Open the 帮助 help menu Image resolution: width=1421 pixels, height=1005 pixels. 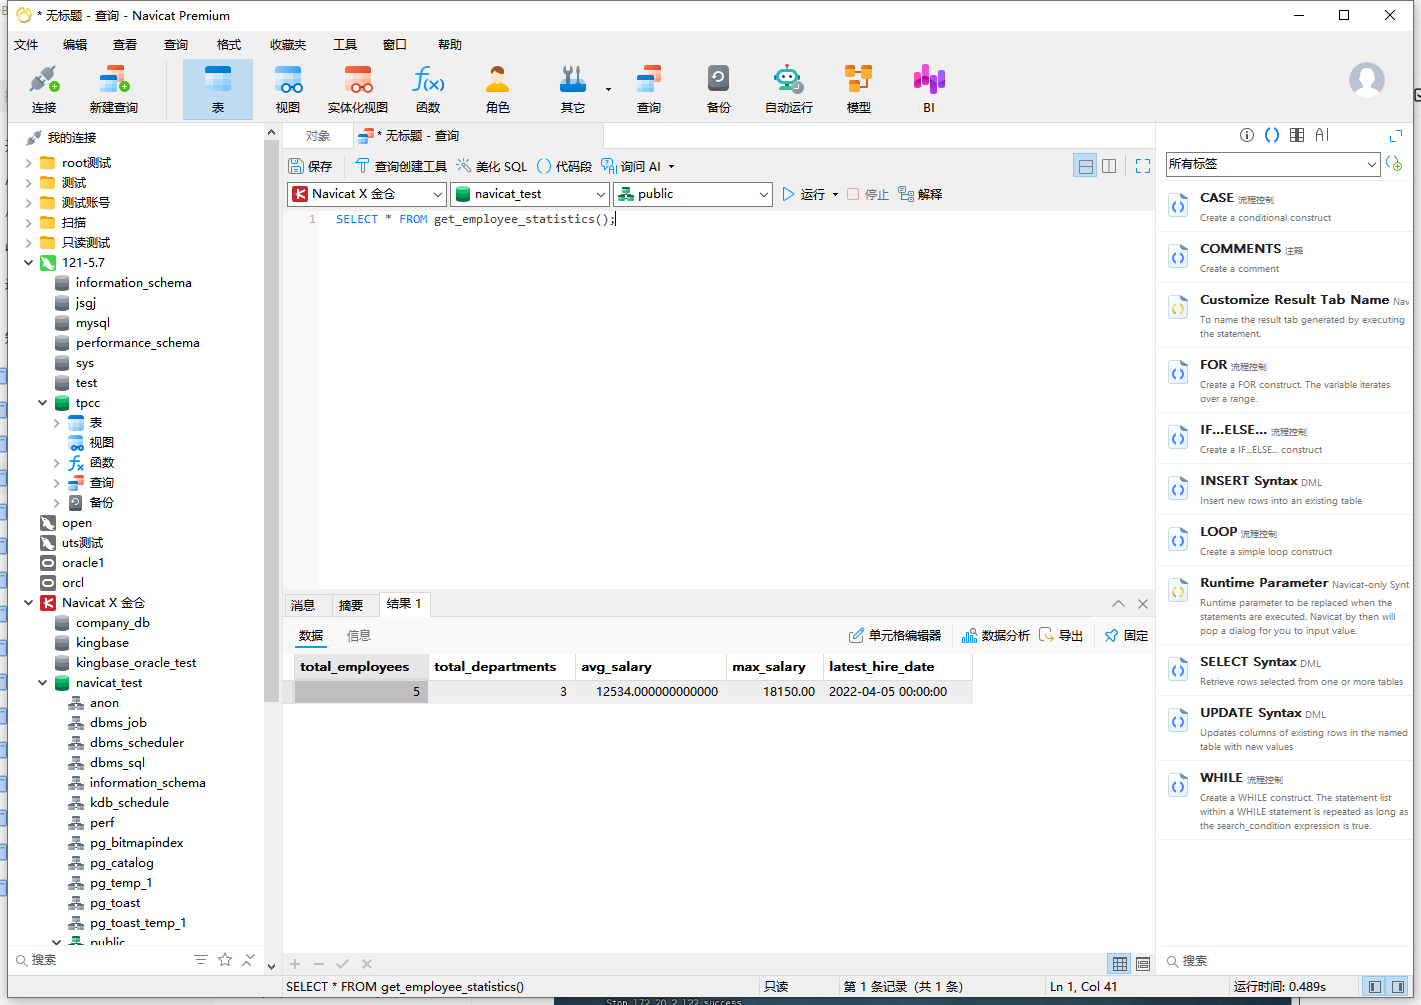tap(450, 45)
